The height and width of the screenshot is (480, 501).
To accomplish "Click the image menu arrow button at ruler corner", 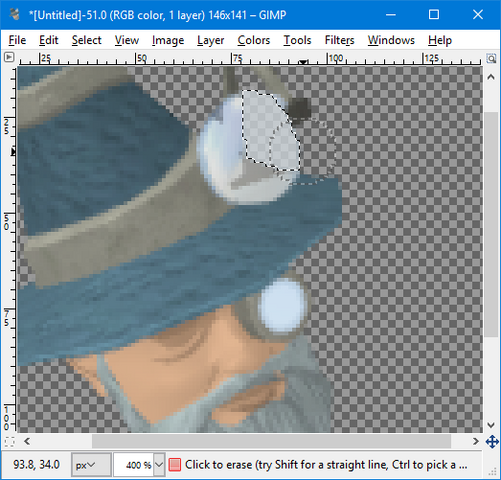I will pos(9,57).
